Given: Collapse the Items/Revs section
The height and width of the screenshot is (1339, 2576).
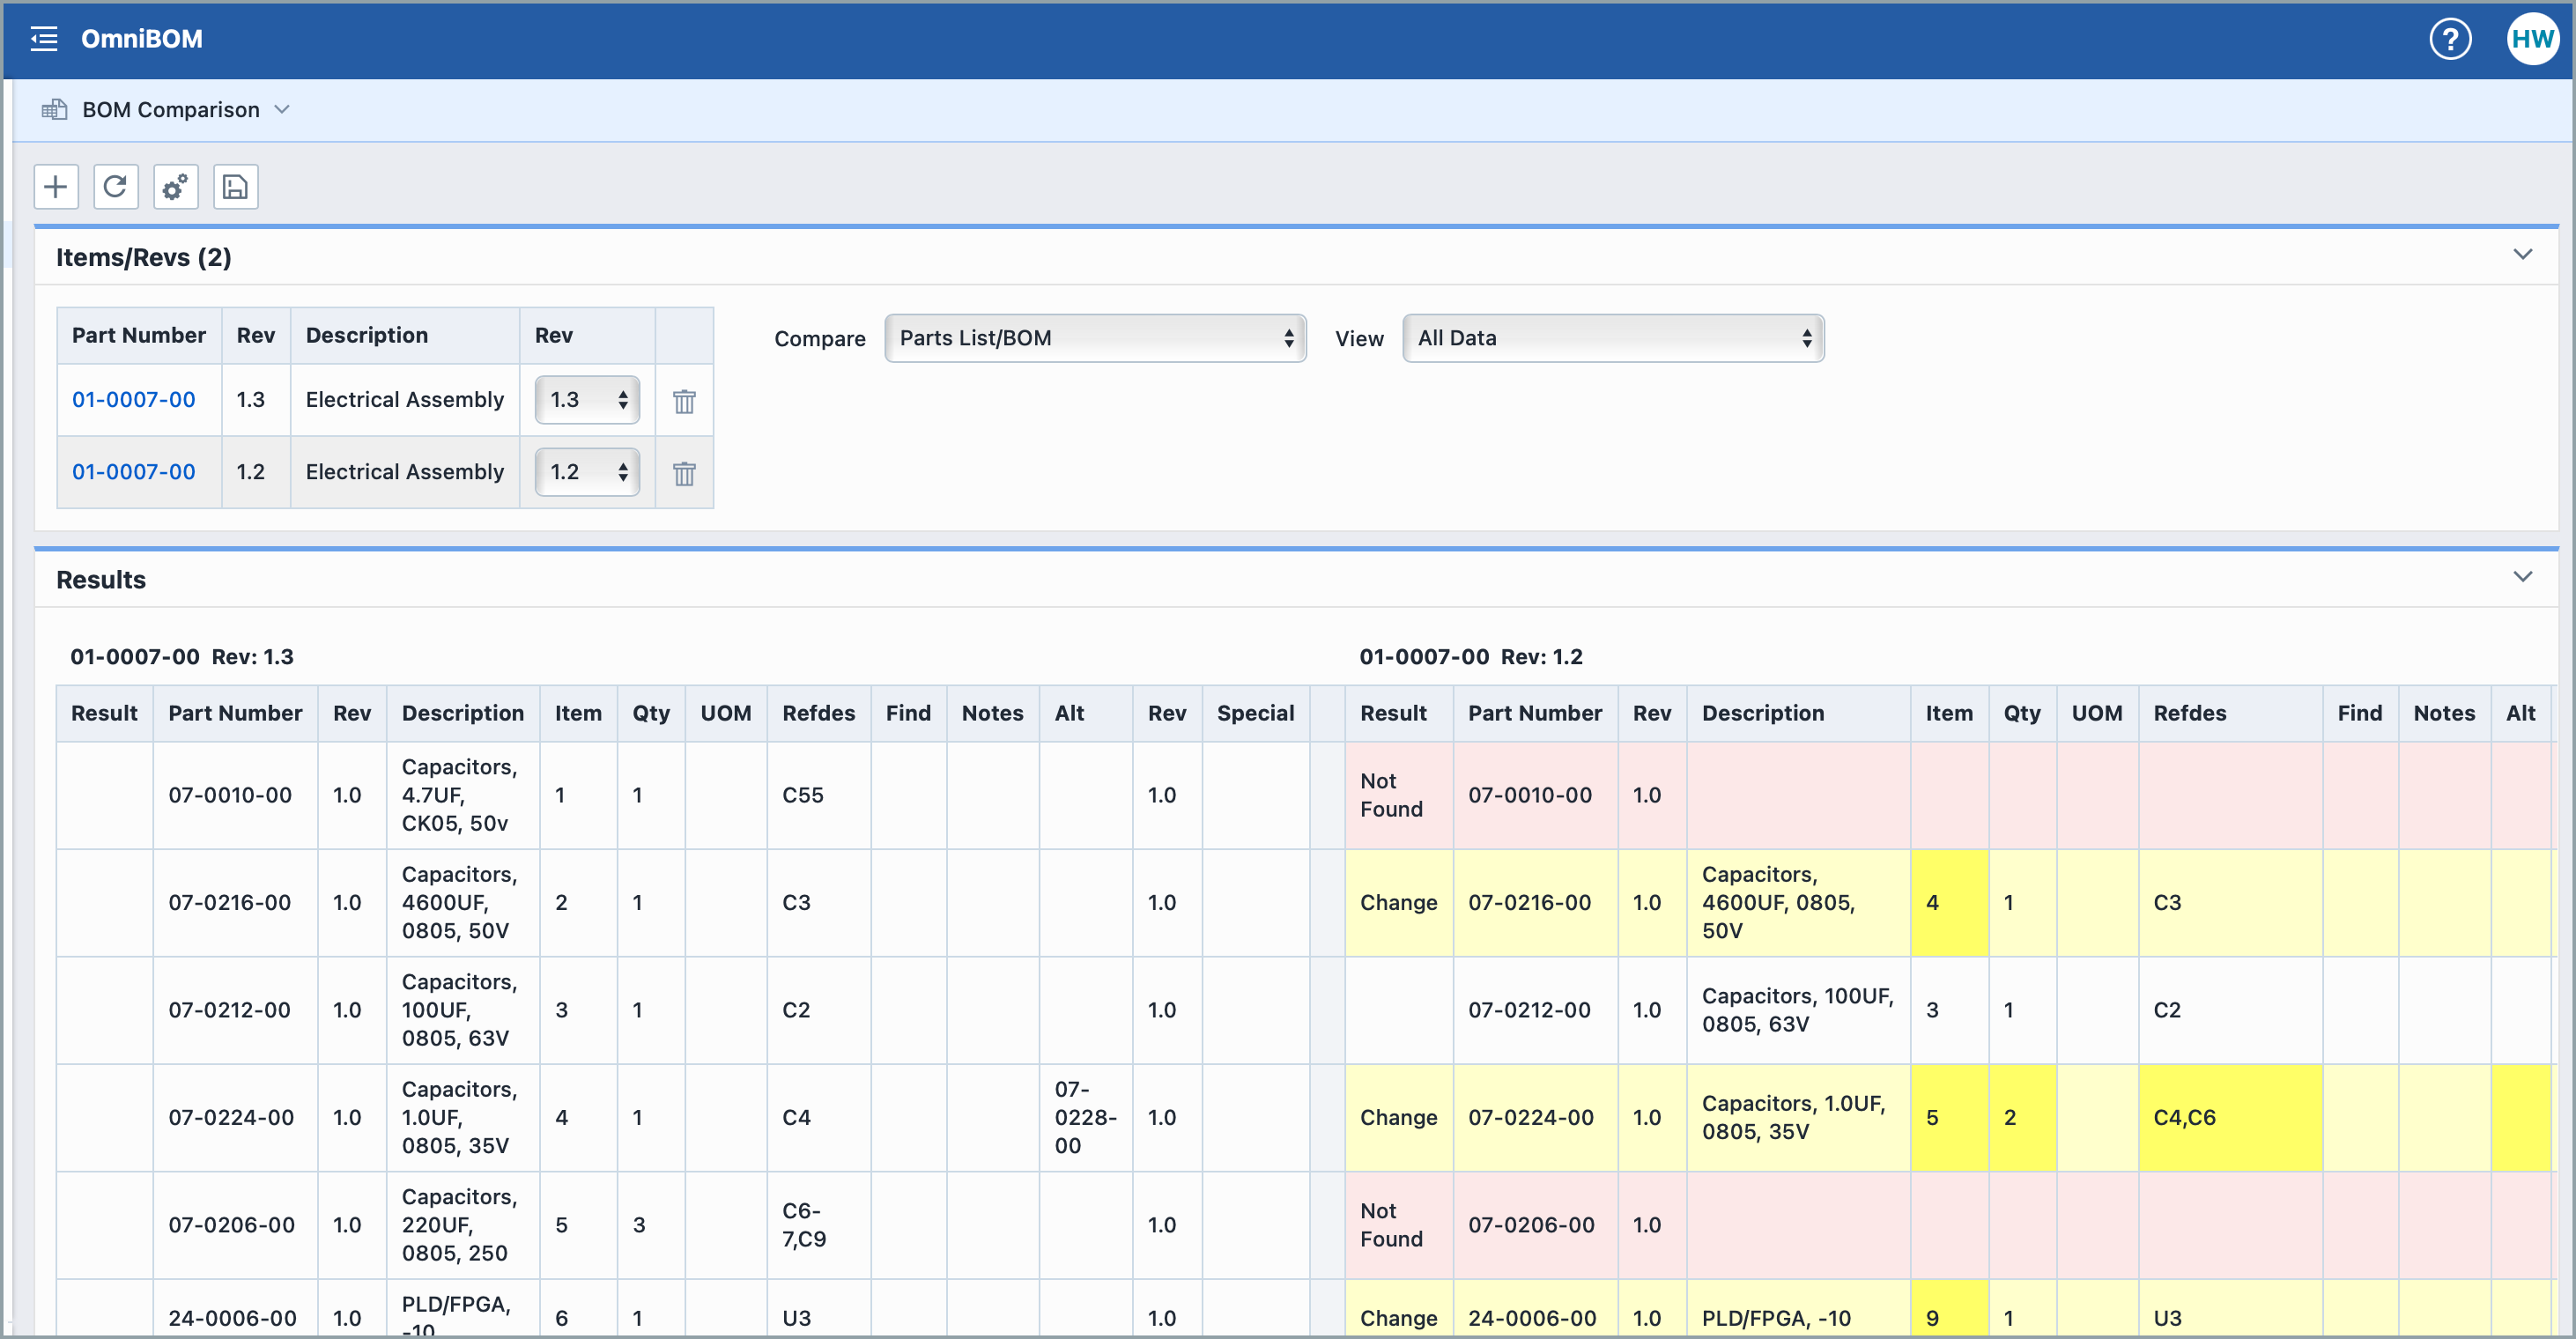Looking at the screenshot, I should click(x=2523, y=254).
